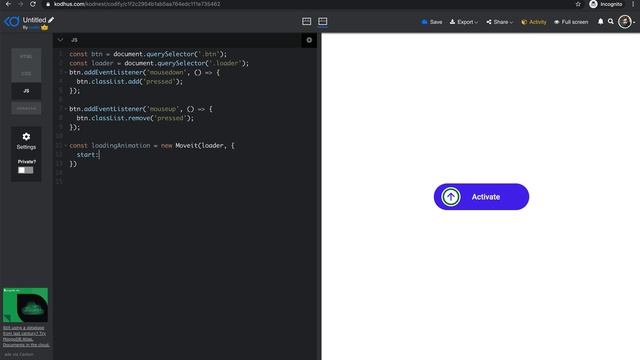Open the sidebar advertisement text link
Image resolution: width=640 pixels, height=360 pixels.
26,336
